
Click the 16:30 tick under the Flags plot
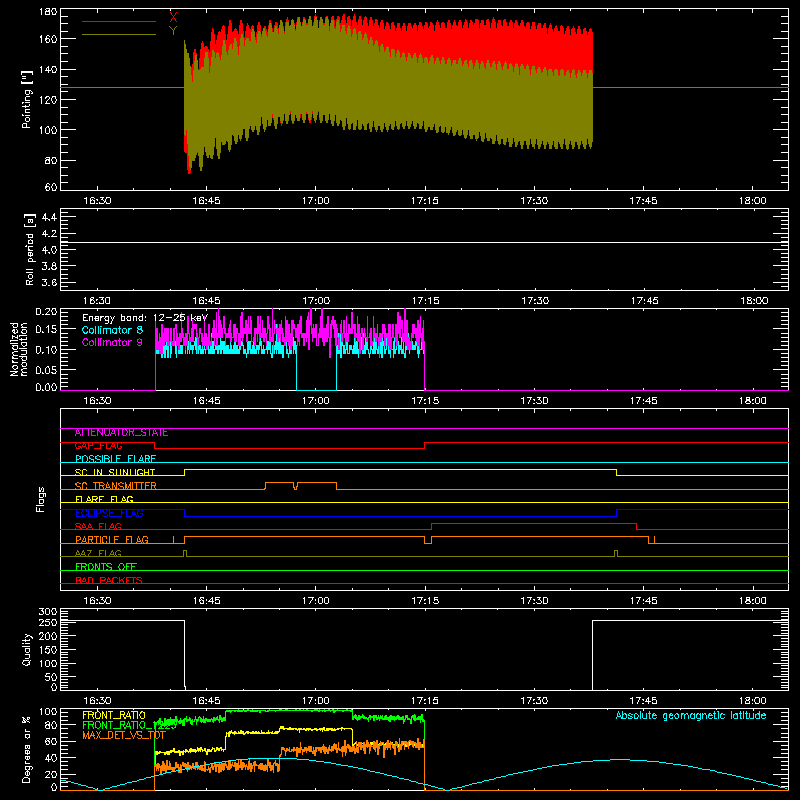[x=97, y=601]
